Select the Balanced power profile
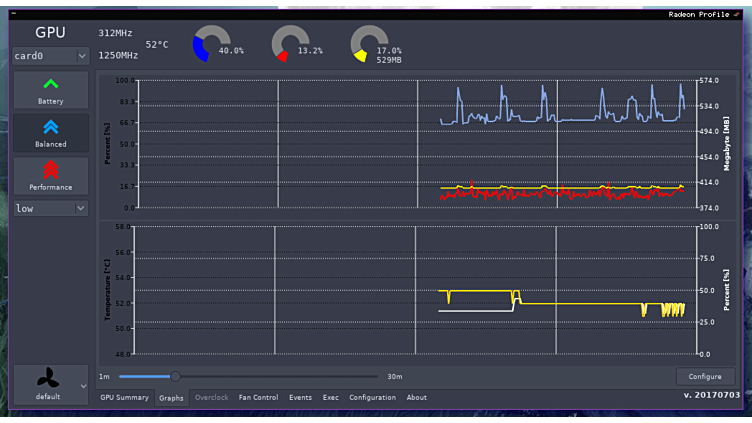Screen dimensions: 752x423 50,133
